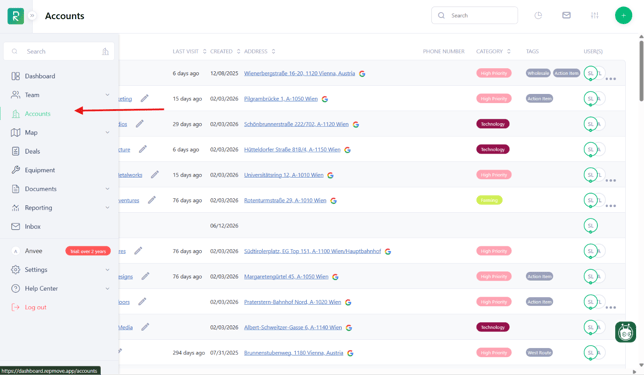Expand the Documents menu chevron
Screen dimensions: 644x375
click(x=107, y=189)
